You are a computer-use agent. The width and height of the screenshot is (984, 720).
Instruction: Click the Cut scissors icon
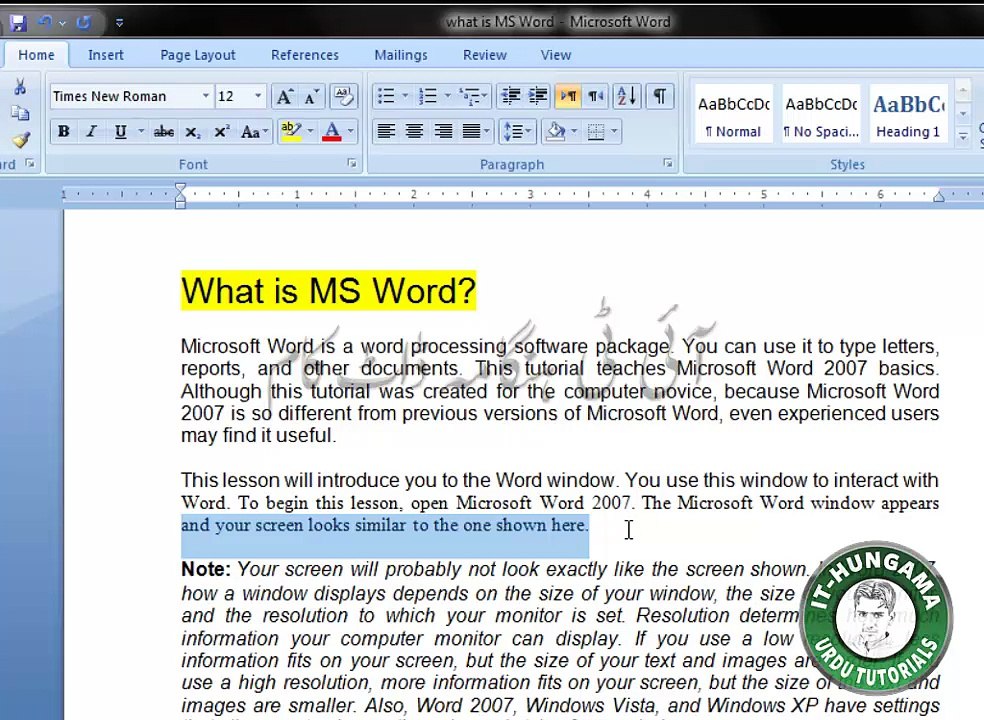pyautogui.click(x=20, y=87)
